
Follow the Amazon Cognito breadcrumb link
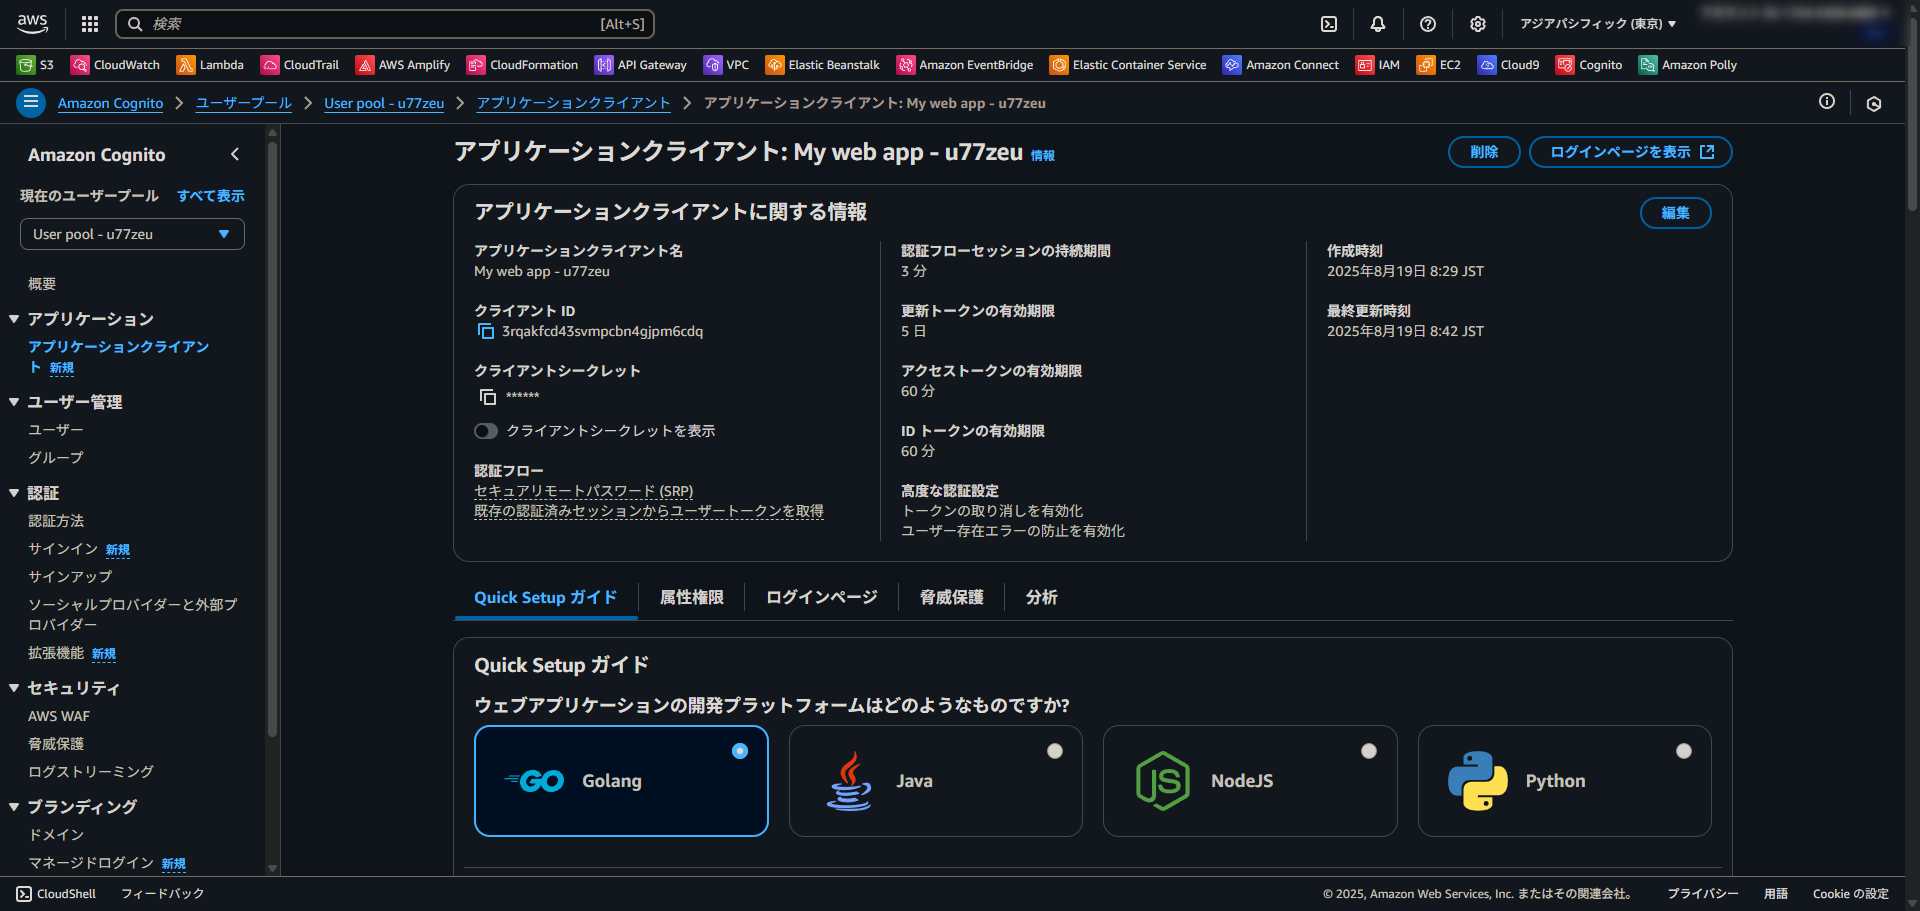pos(110,103)
